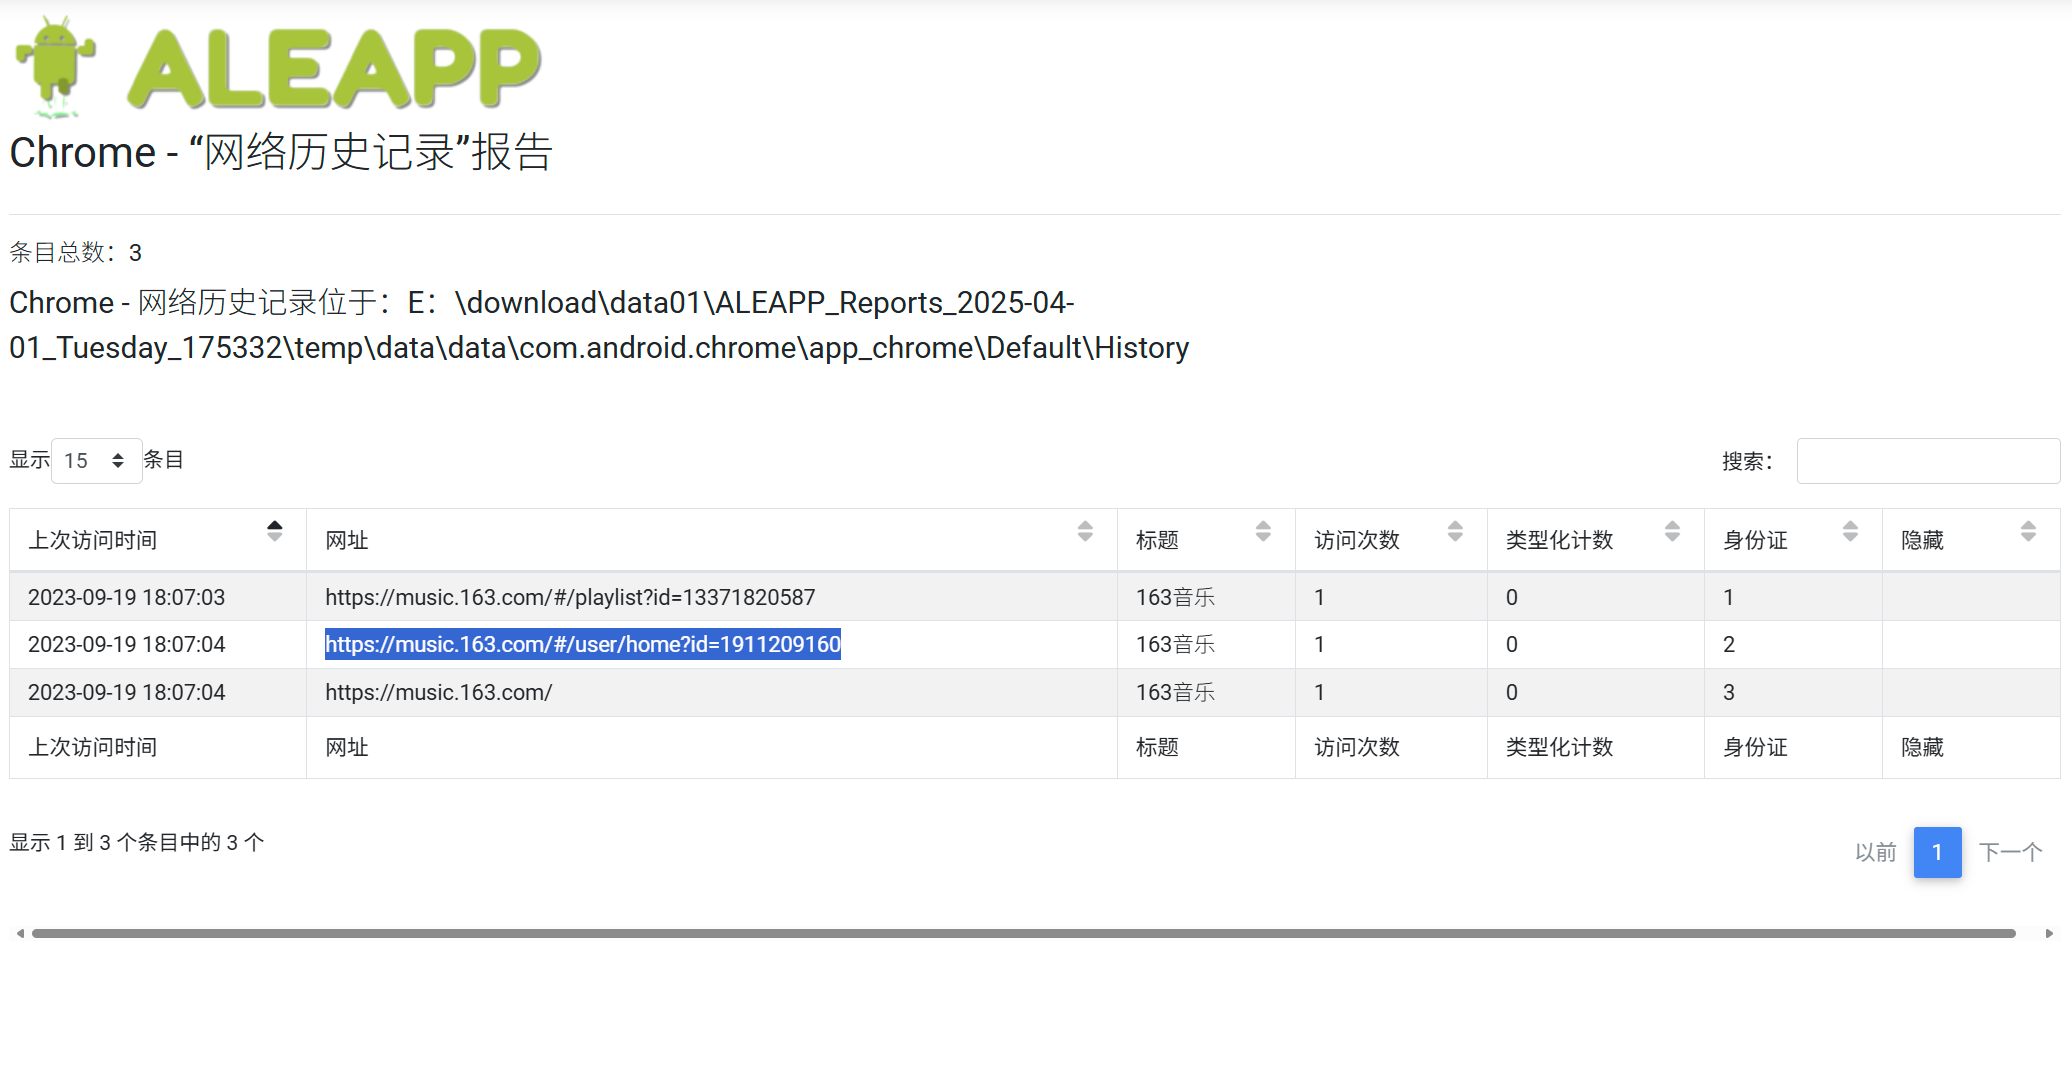The height and width of the screenshot is (1078, 2072).
Task: Click left arrow of horizontal scrollbar
Action: coord(20,933)
